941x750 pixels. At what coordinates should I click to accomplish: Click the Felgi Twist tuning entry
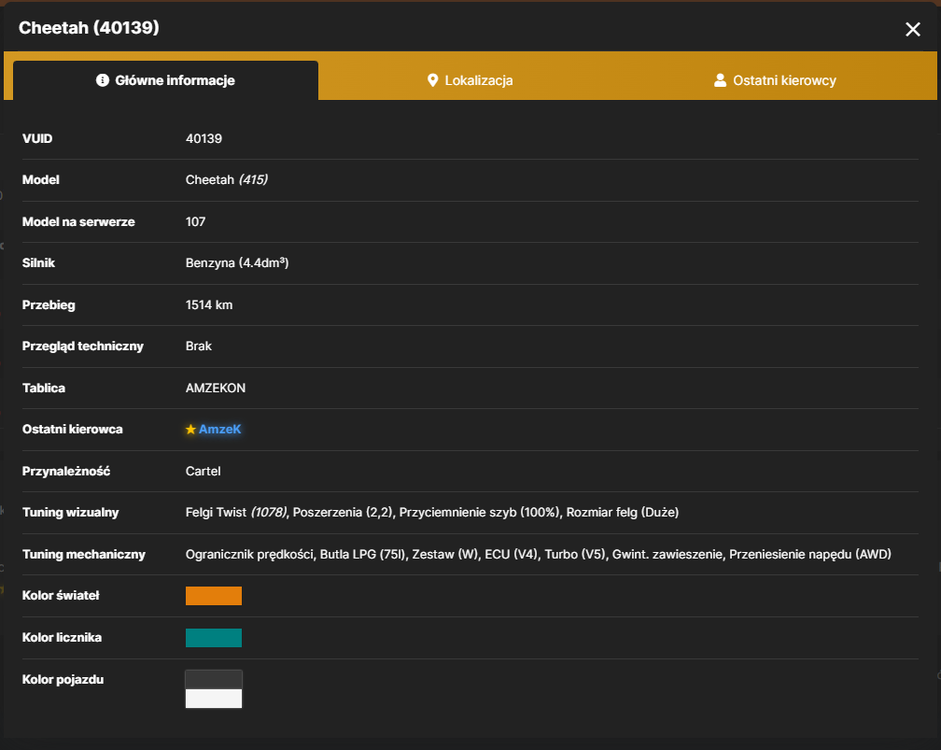click(x=236, y=512)
